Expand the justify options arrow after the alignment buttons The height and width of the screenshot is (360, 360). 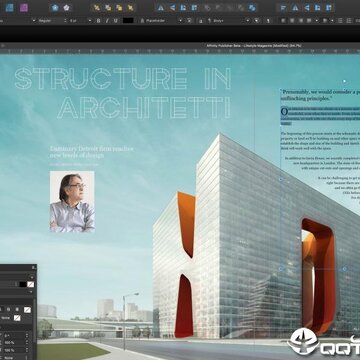coord(316,20)
